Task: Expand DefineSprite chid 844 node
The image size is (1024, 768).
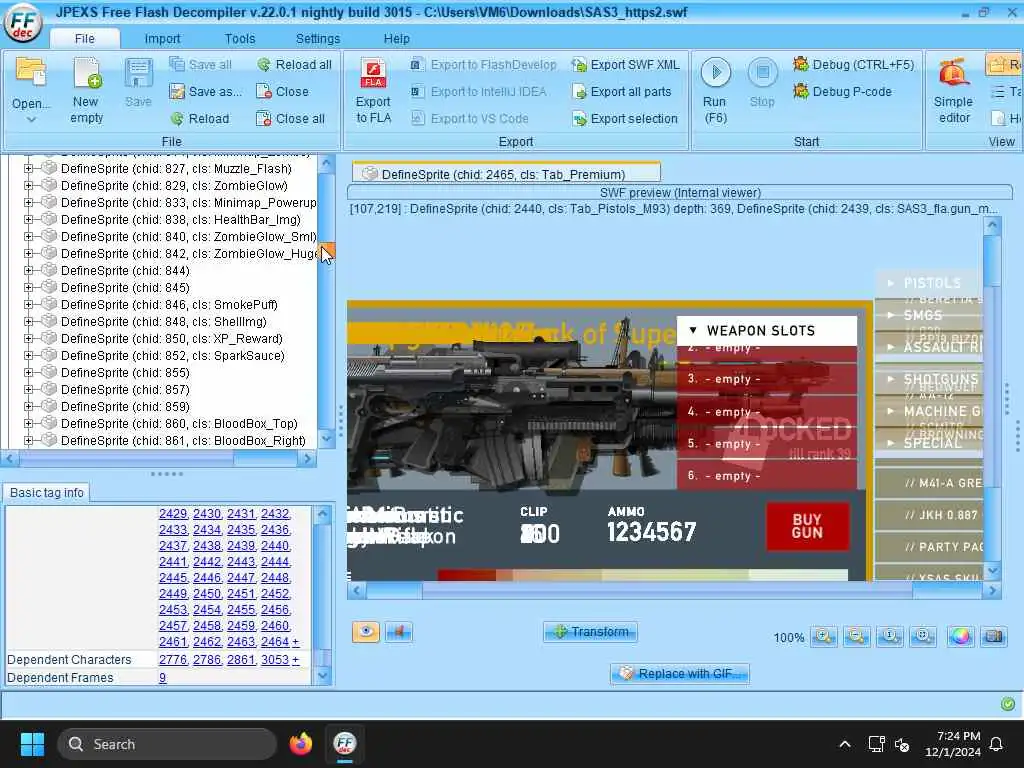Action: click(28, 270)
